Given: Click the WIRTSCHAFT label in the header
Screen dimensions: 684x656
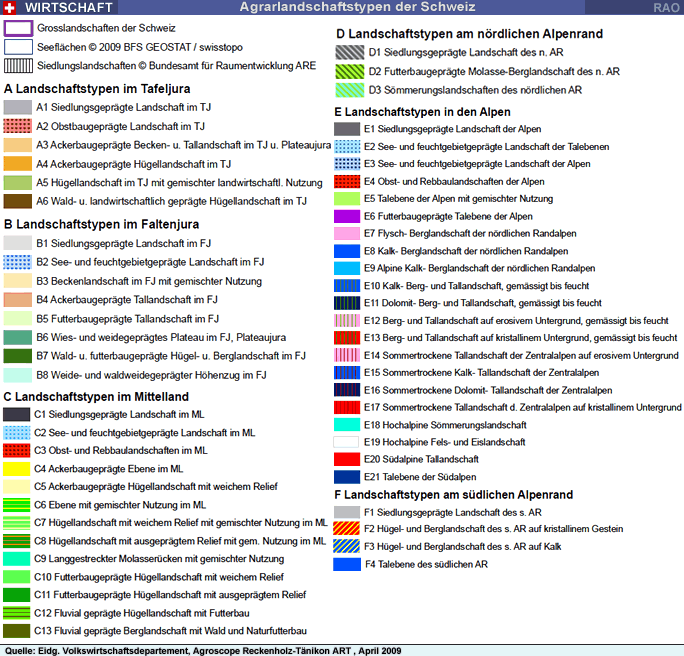Looking at the screenshot, I should click(x=62, y=8).
